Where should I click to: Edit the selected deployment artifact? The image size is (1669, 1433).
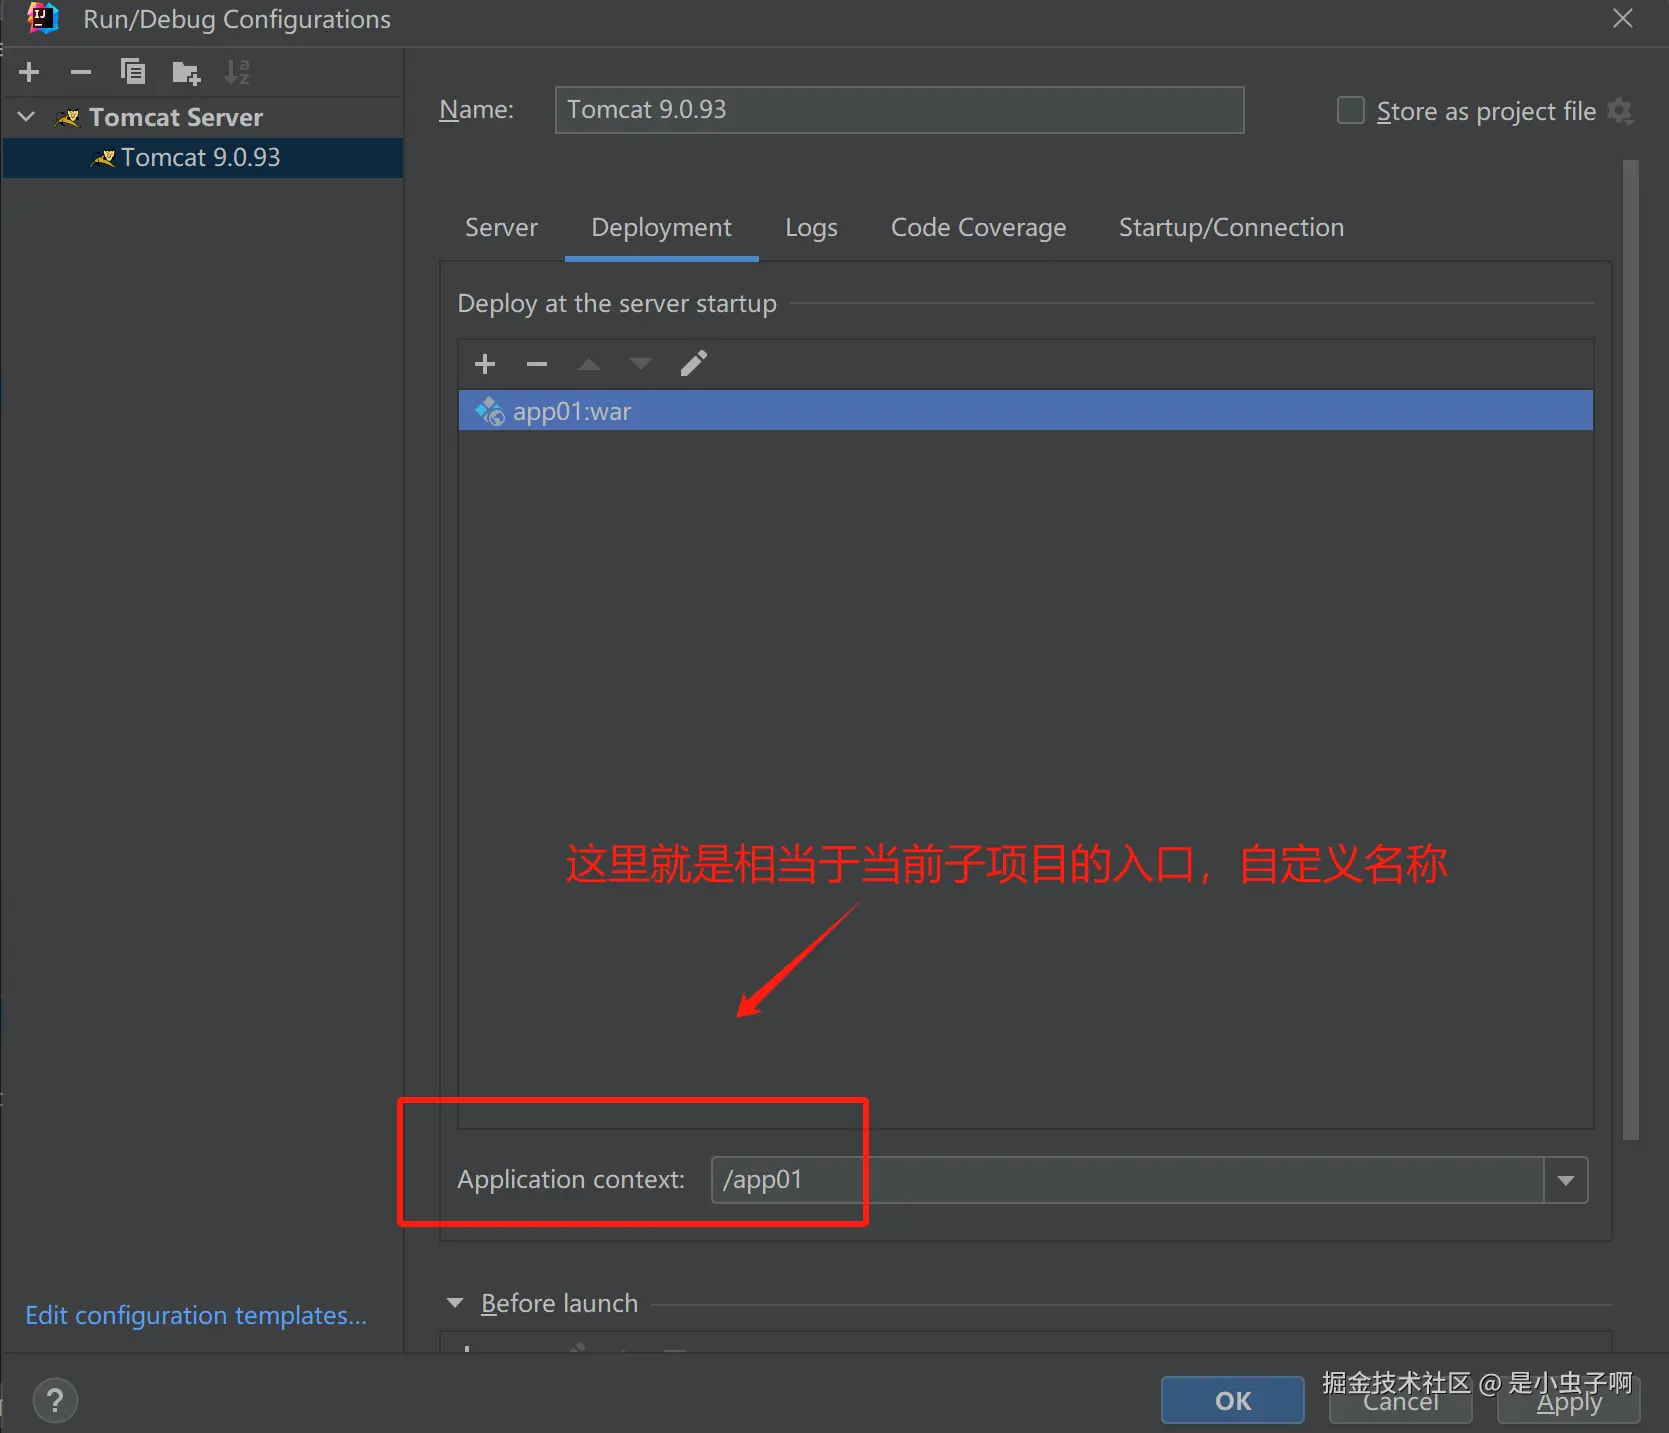[694, 363]
